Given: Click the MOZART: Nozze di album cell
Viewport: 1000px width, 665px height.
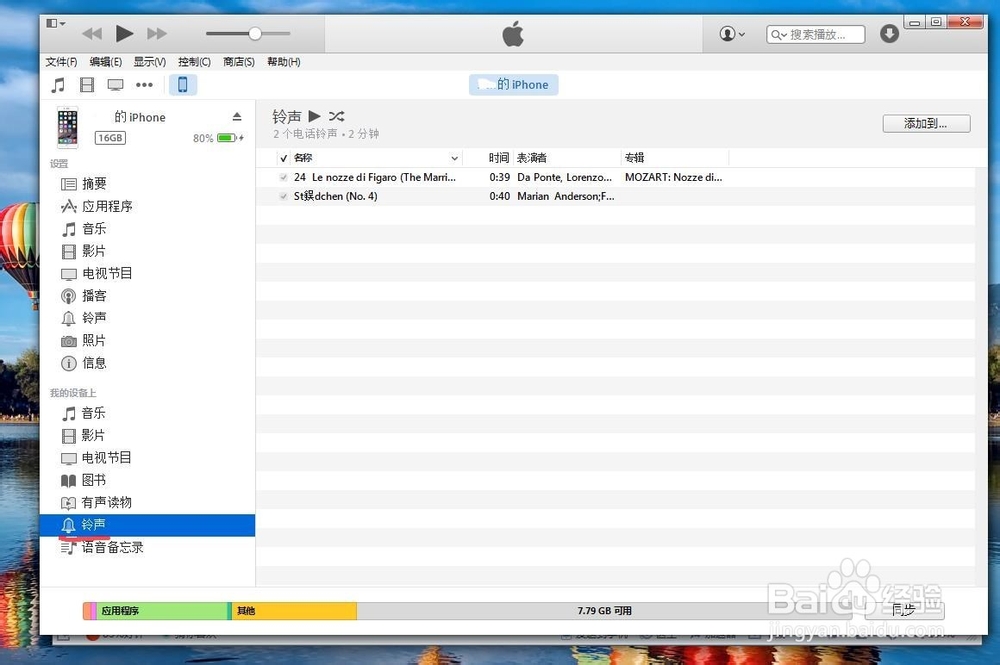Looking at the screenshot, I should [673, 177].
